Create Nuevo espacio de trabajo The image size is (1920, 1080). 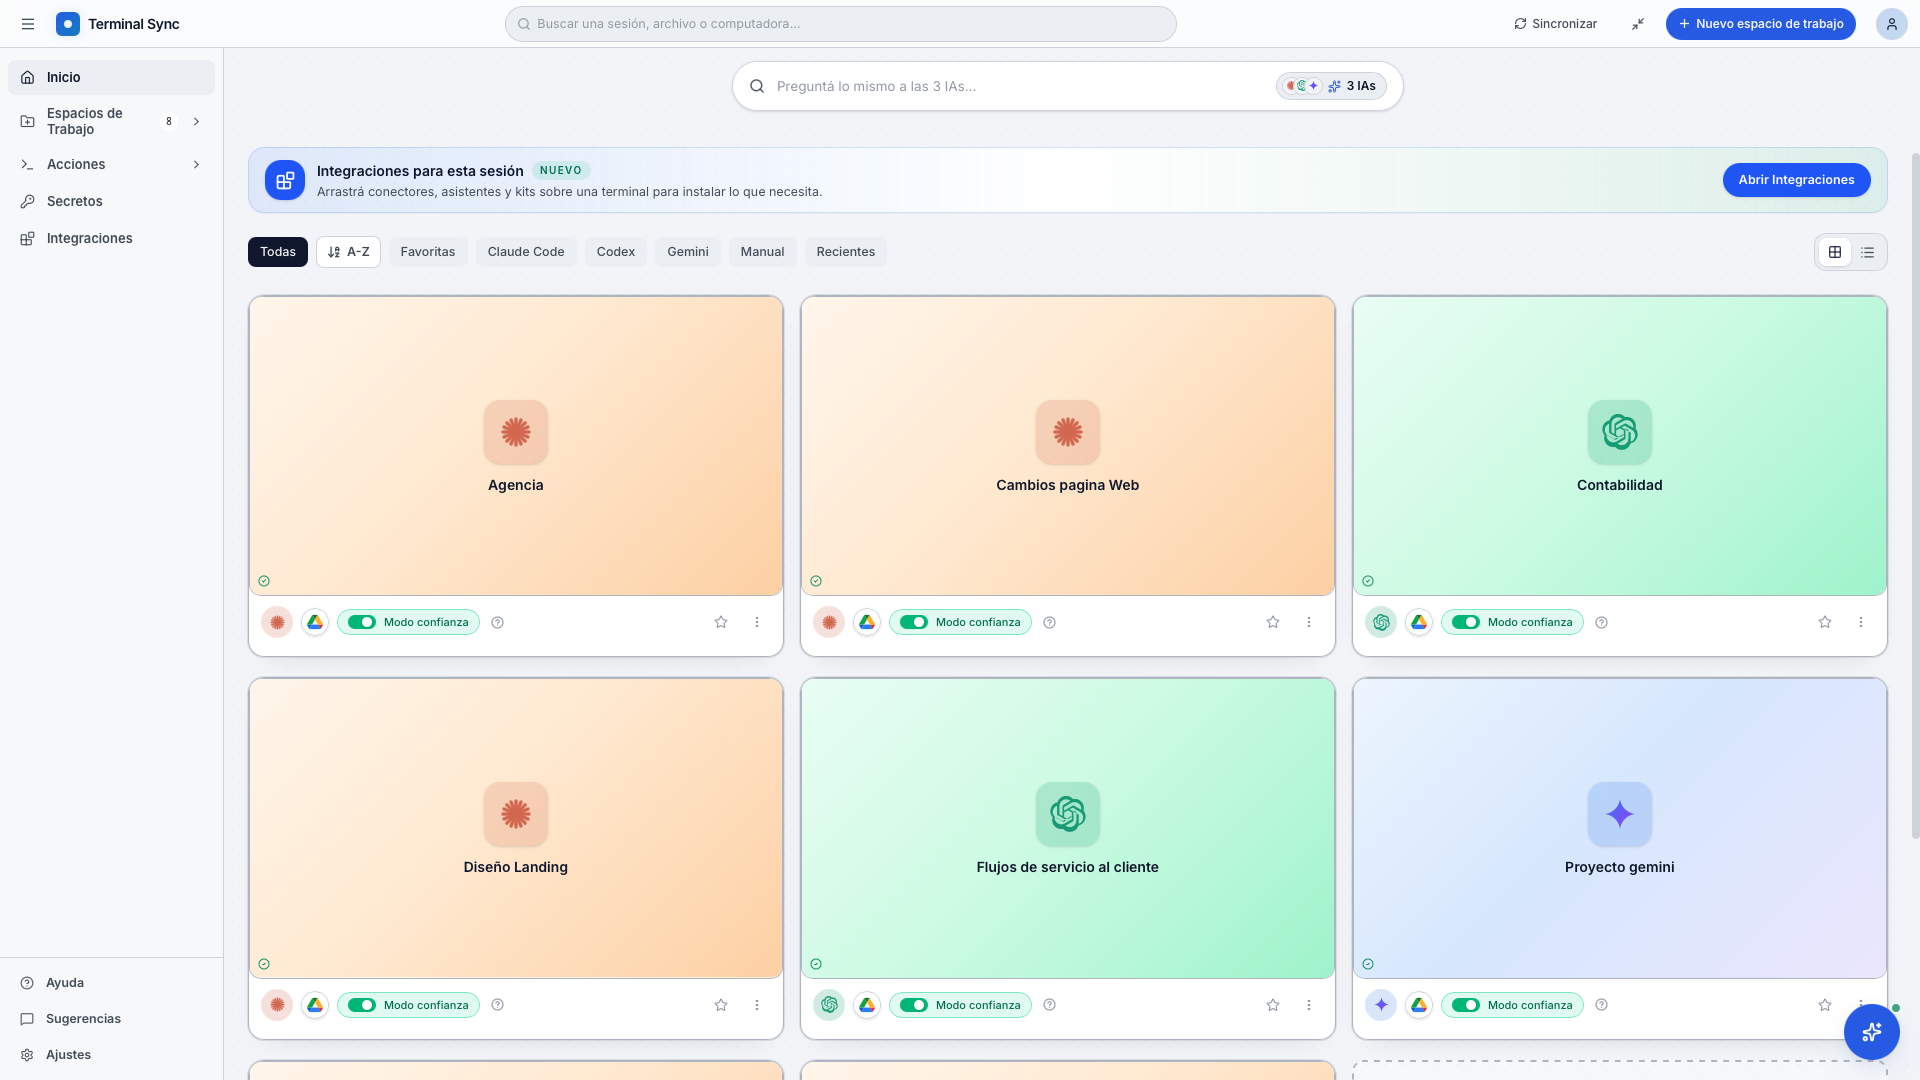[1760, 24]
